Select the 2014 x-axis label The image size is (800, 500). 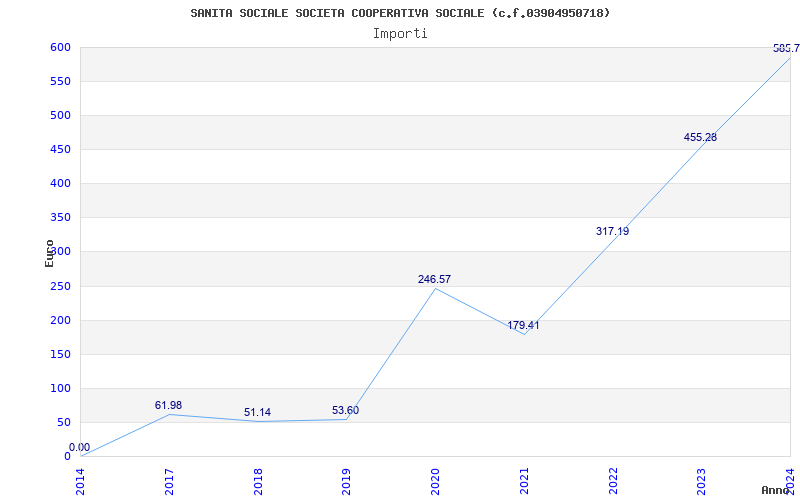click(x=81, y=482)
